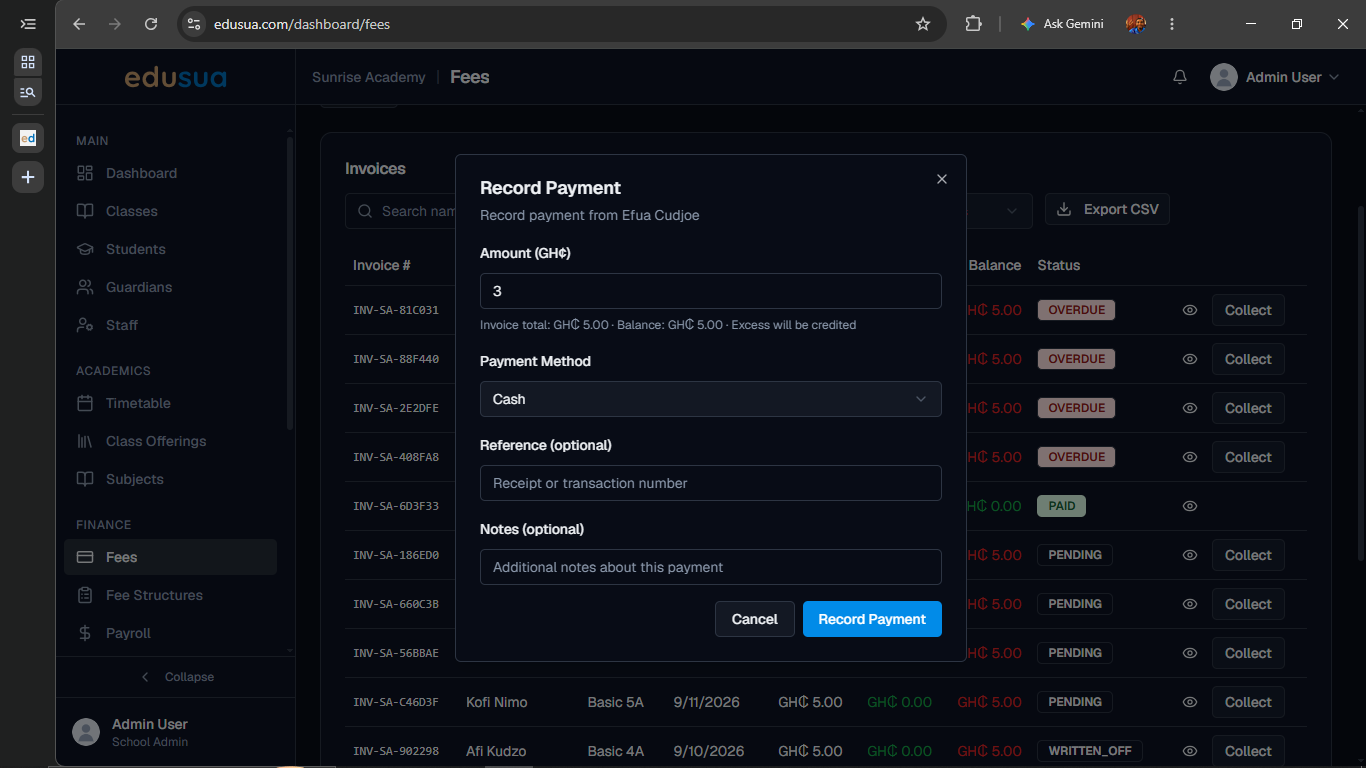1366x768 pixels.
Task: Click Ask Gemini in the toolbar
Action: click(1062, 24)
